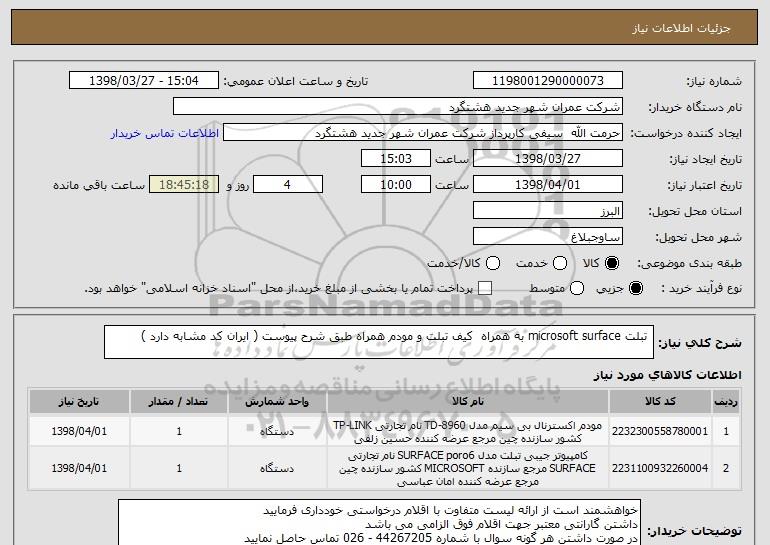Toggle the اسناد خزانه اسلامی payment checkbox

pyautogui.click(x=485, y=288)
